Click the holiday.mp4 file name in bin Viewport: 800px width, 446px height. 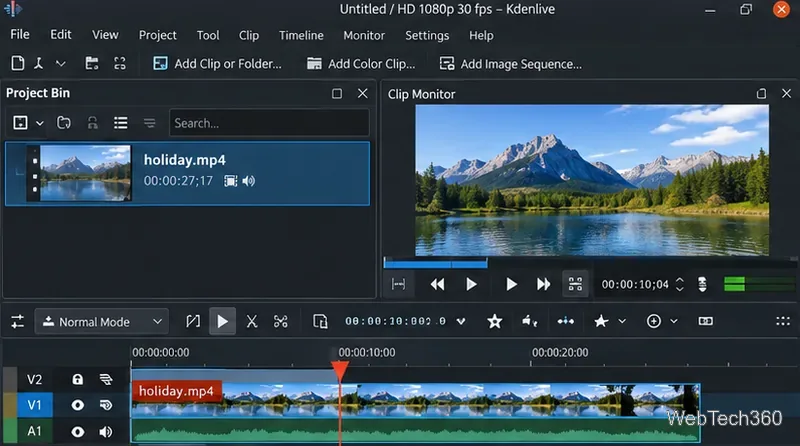pyautogui.click(x=184, y=160)
